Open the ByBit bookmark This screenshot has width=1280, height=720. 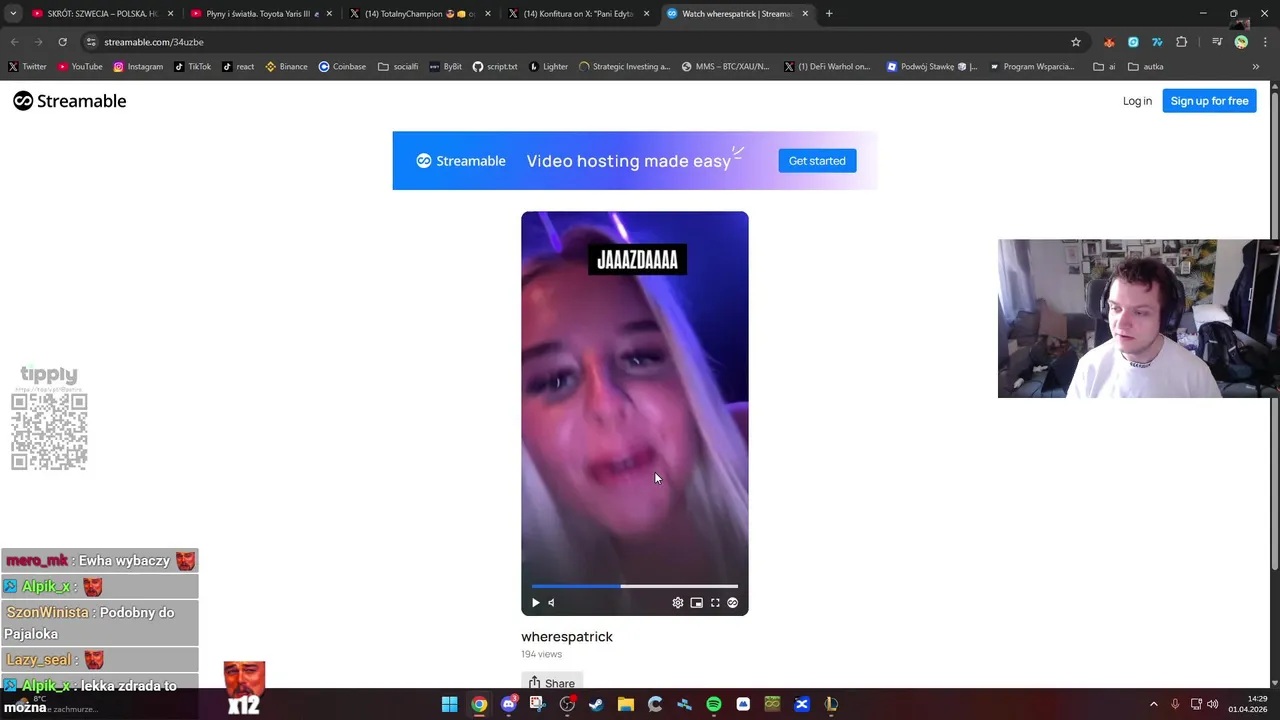(x=446, y=67)
